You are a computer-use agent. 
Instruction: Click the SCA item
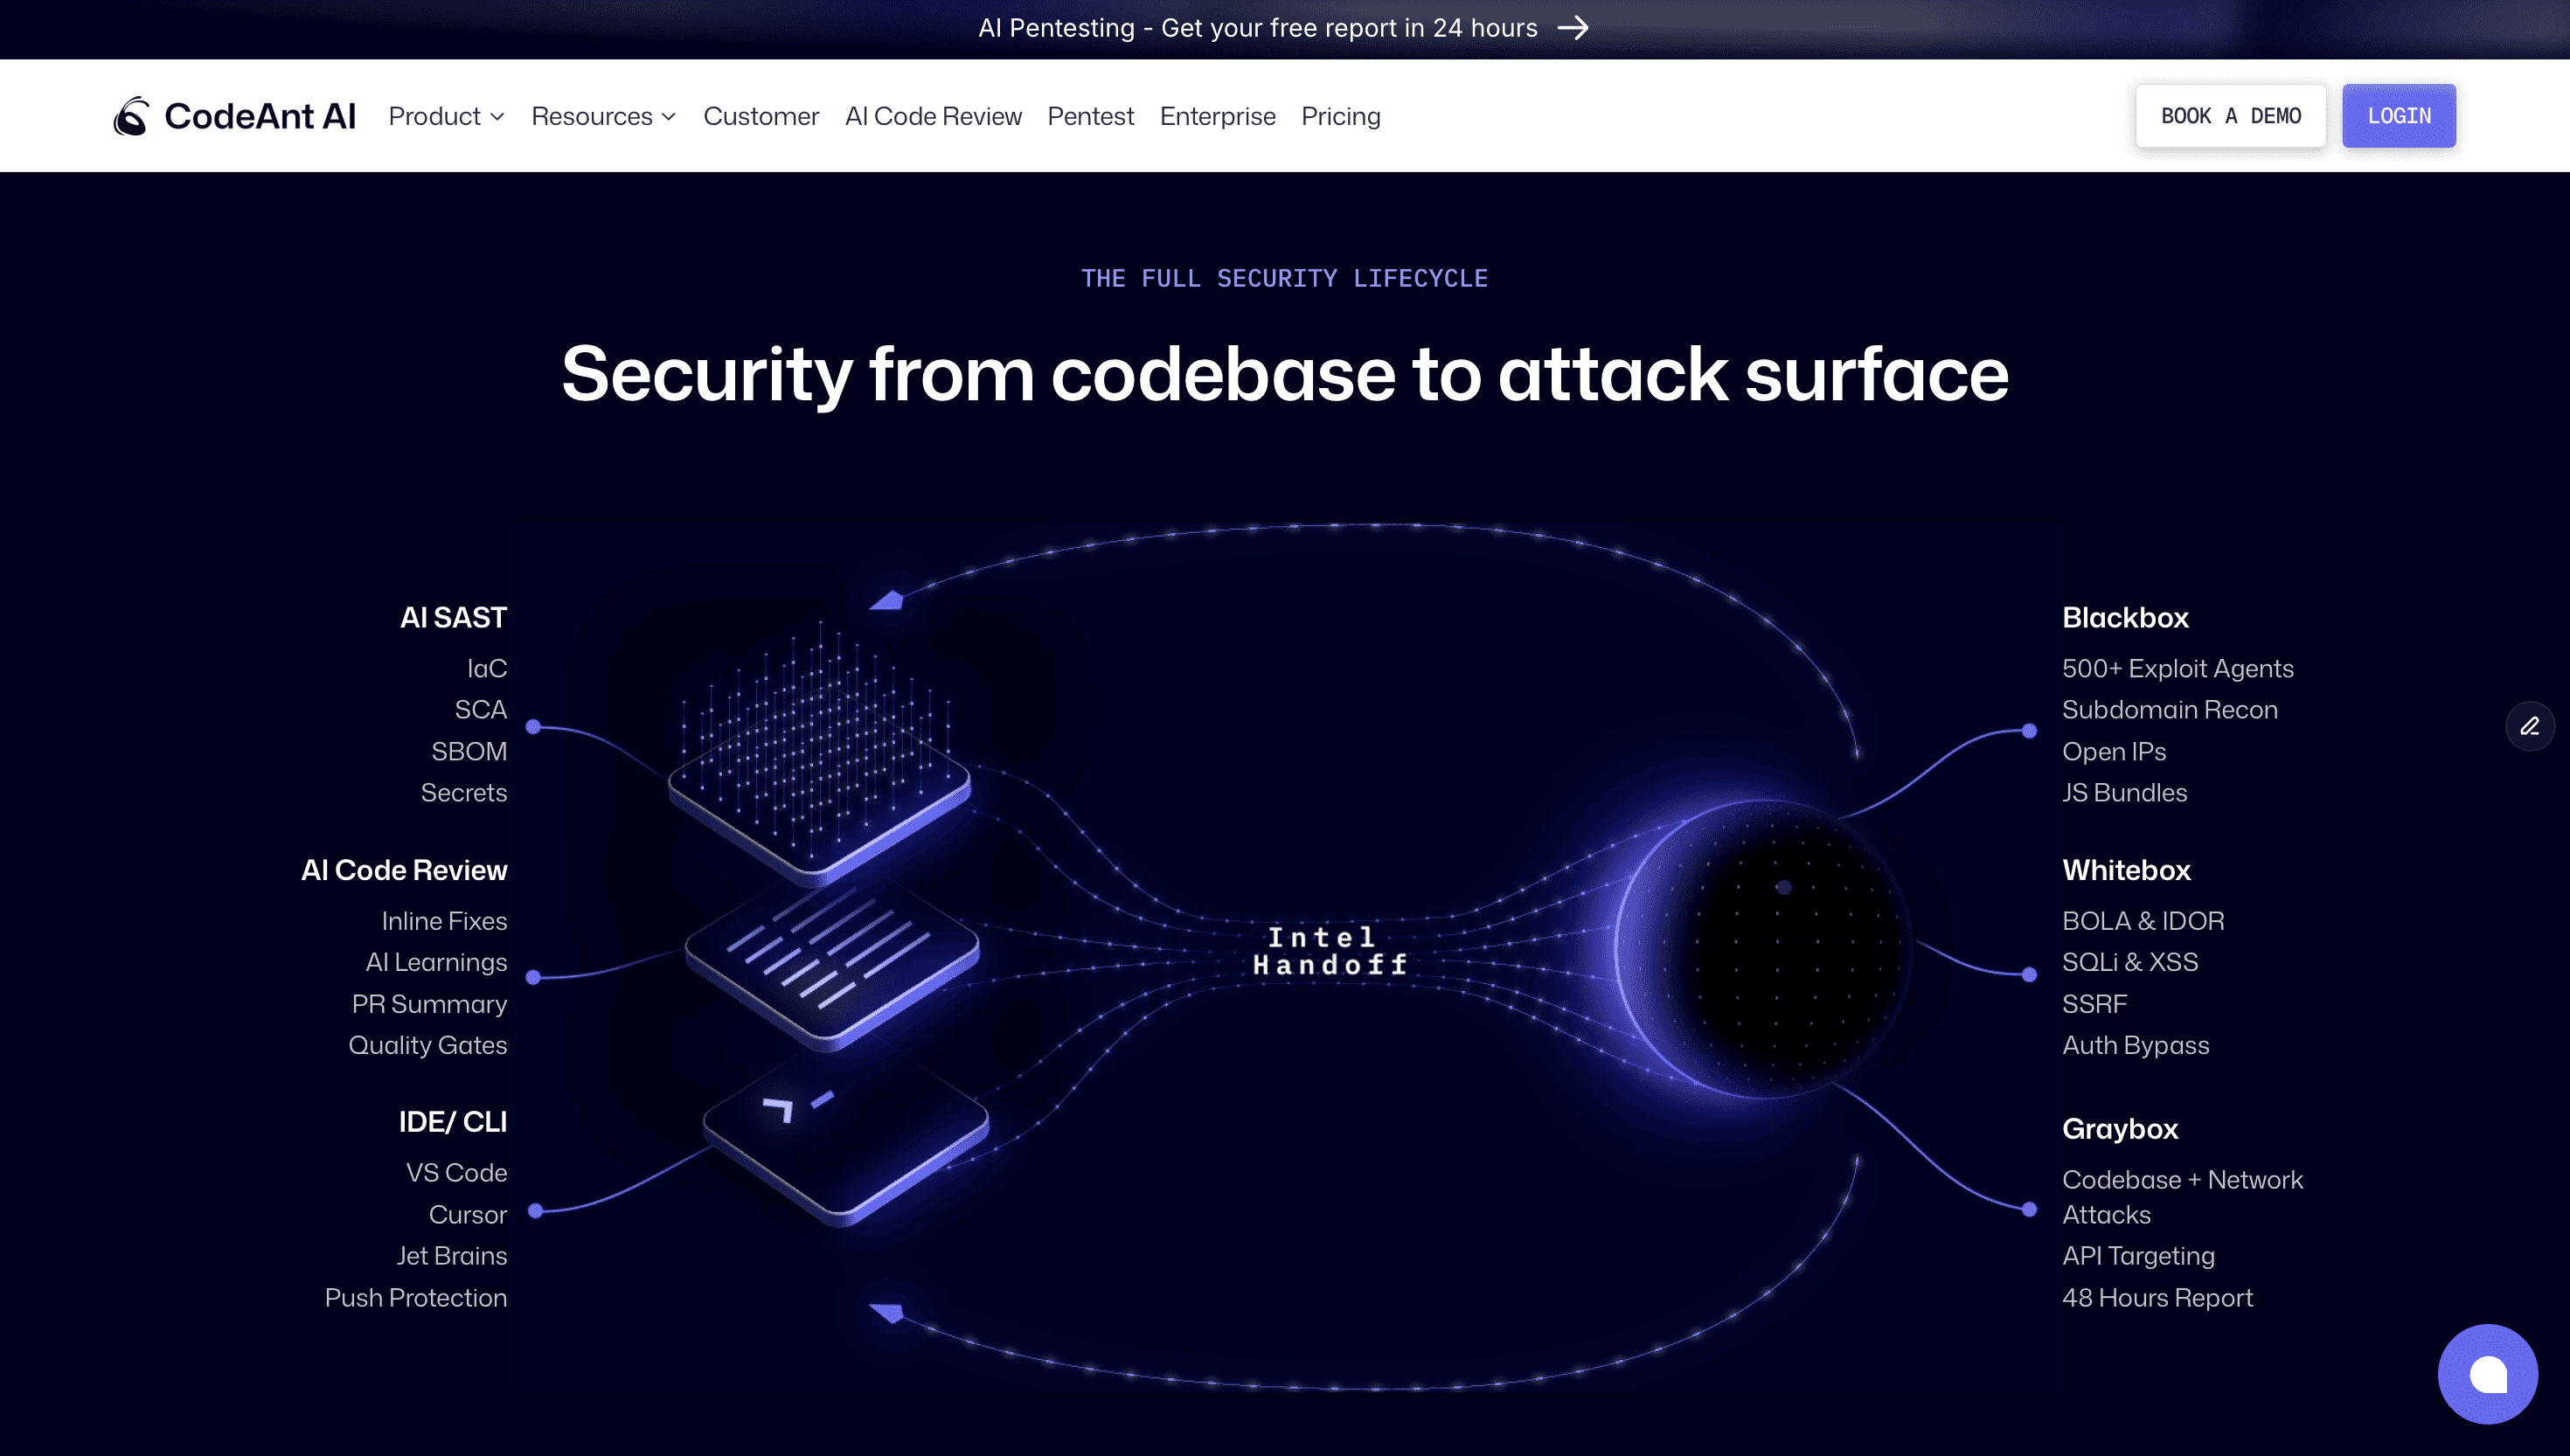click(481, 709)
